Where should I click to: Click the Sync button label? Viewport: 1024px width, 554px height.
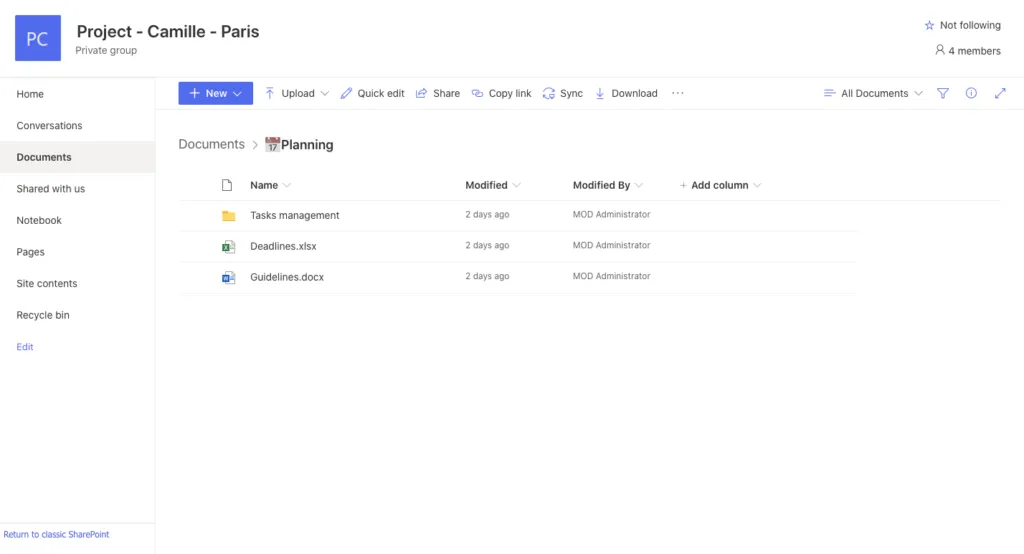click(x=571, y=93)
